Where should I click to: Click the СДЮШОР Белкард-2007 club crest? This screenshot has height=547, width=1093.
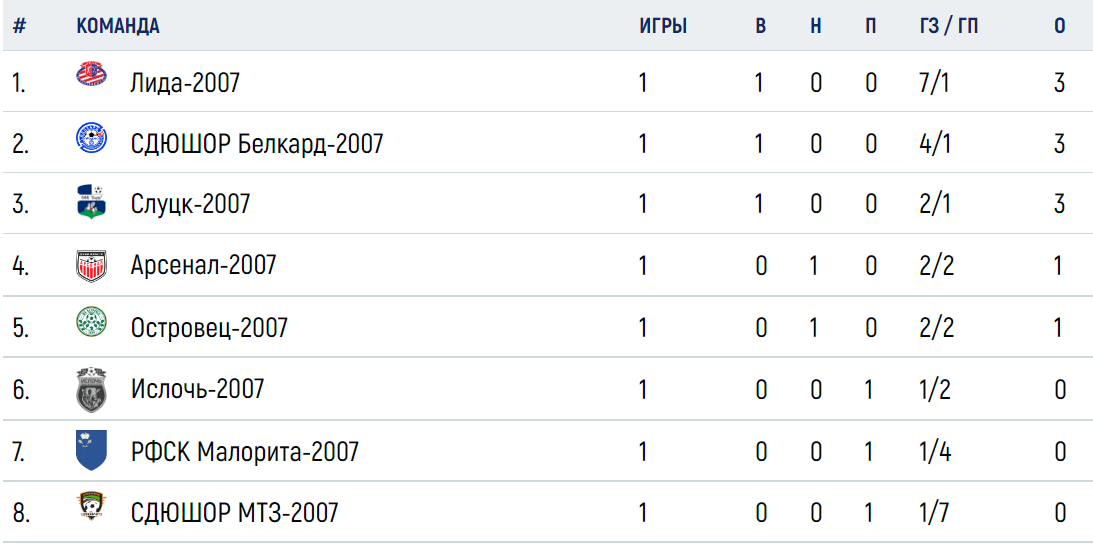91,137
